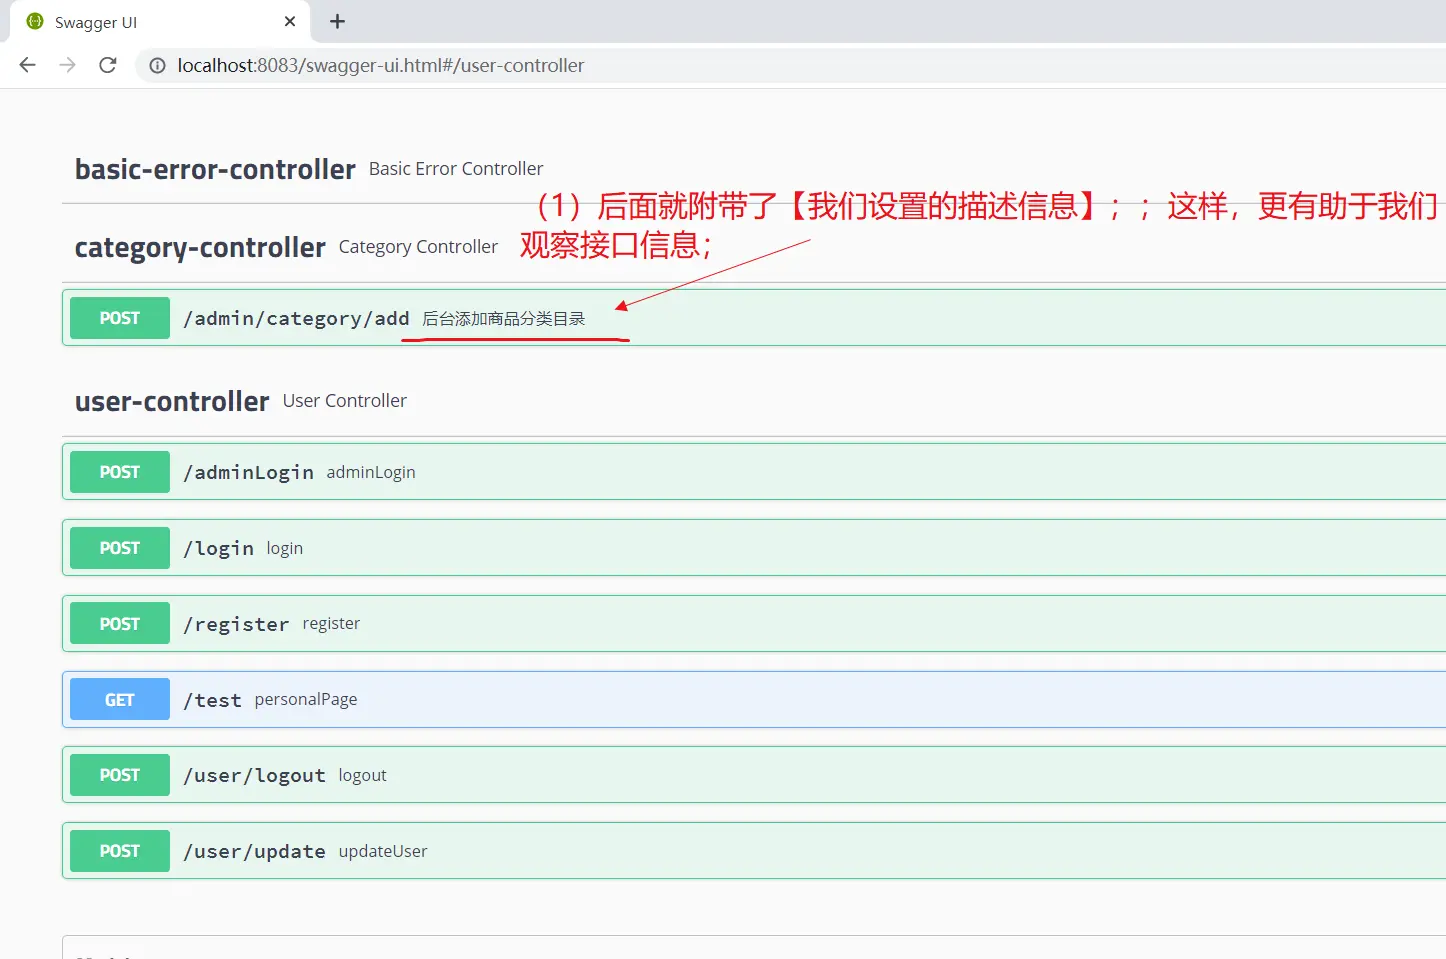Image resolution: width=1446 pixels, height=959 pixels.
Task: Close the Swagger UI tab
Action: (x=290, y=21)
